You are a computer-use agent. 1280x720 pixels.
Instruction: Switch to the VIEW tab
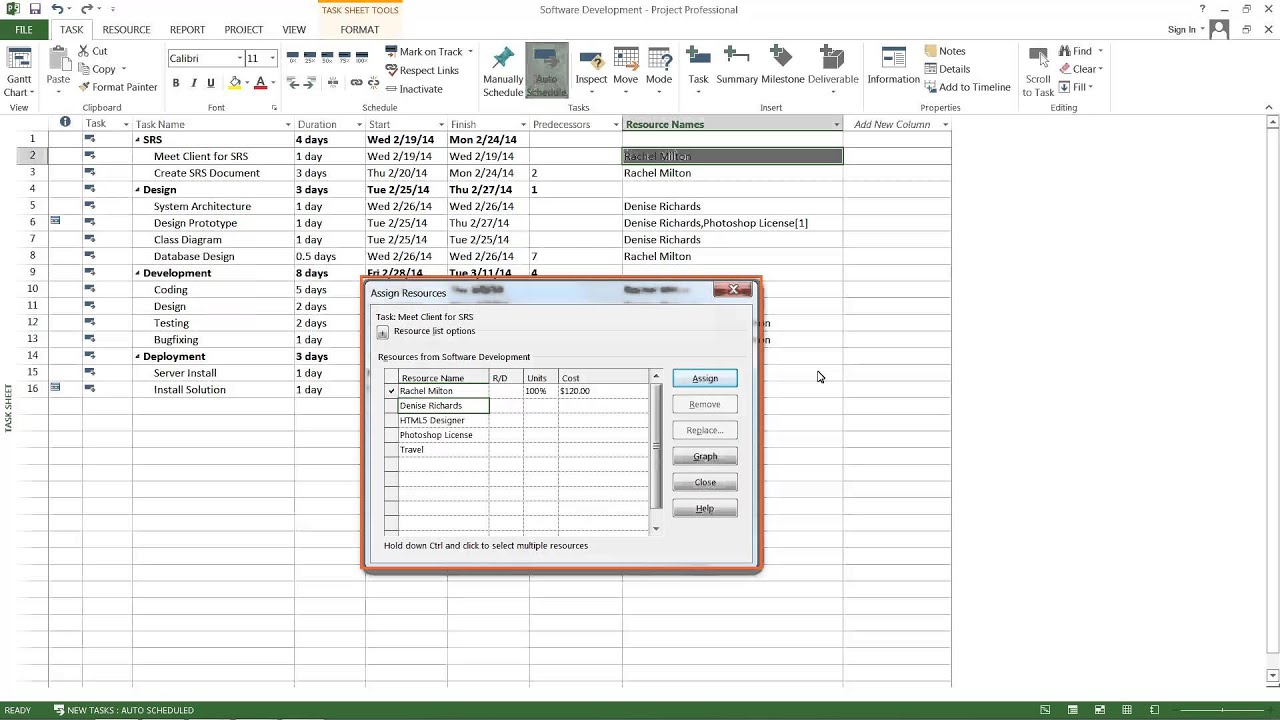[294, 30]
